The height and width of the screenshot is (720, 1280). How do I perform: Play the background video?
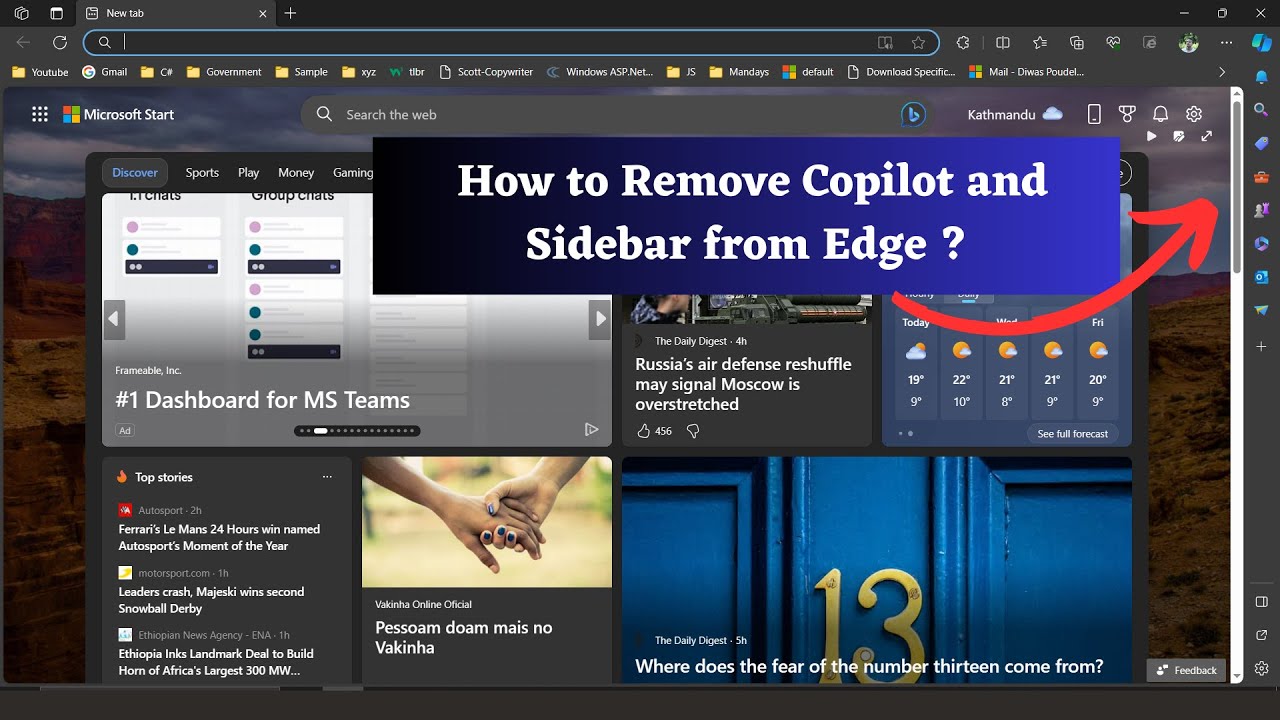[x=1152, y=136]
